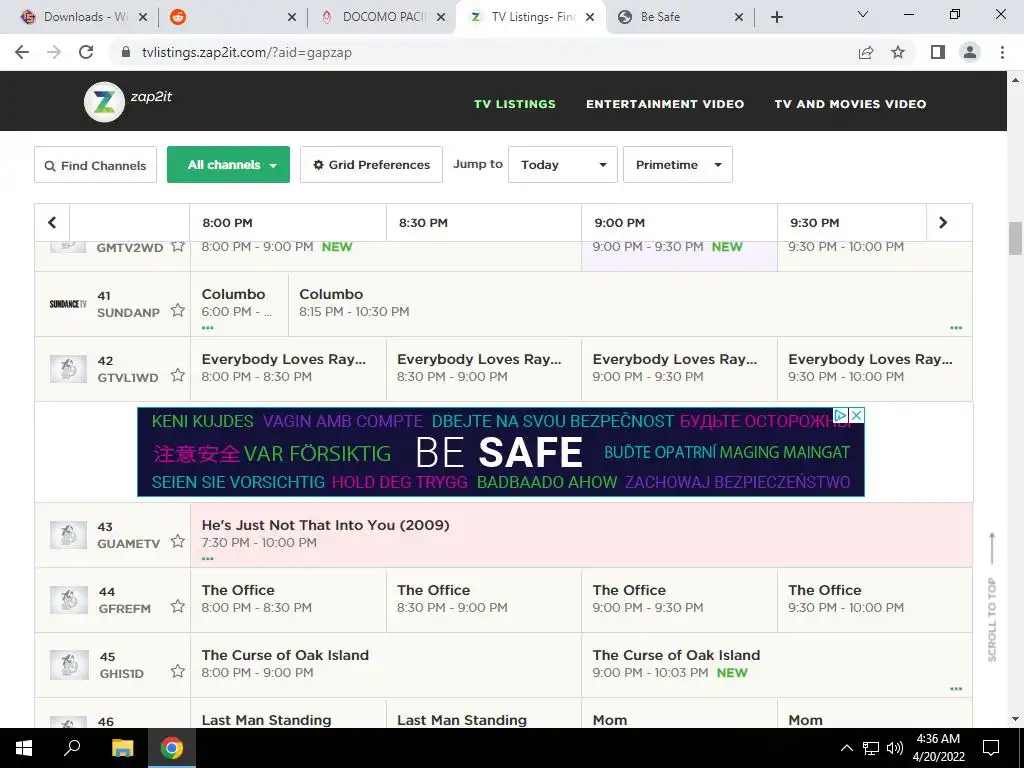The image size is (1024, 768).
Task: Favorite channel 45 GHIS1D with star
Action: click(178, 671)
